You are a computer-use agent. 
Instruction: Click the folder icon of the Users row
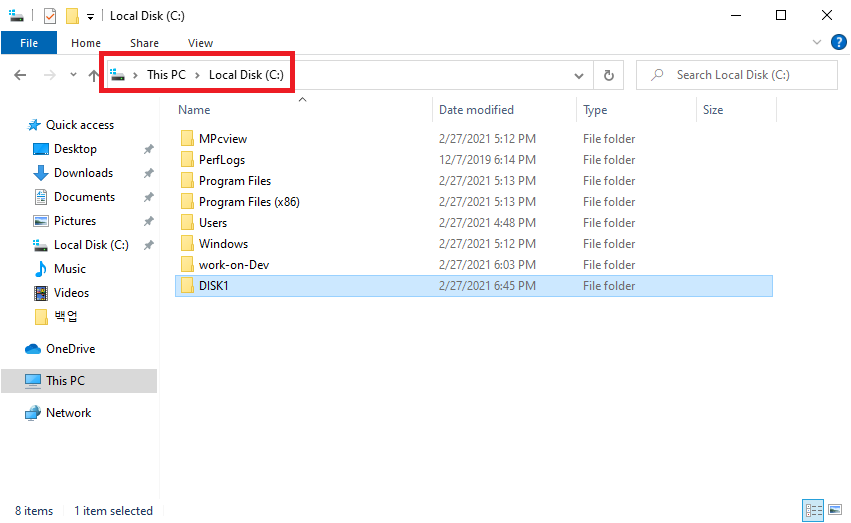(187, 222)
